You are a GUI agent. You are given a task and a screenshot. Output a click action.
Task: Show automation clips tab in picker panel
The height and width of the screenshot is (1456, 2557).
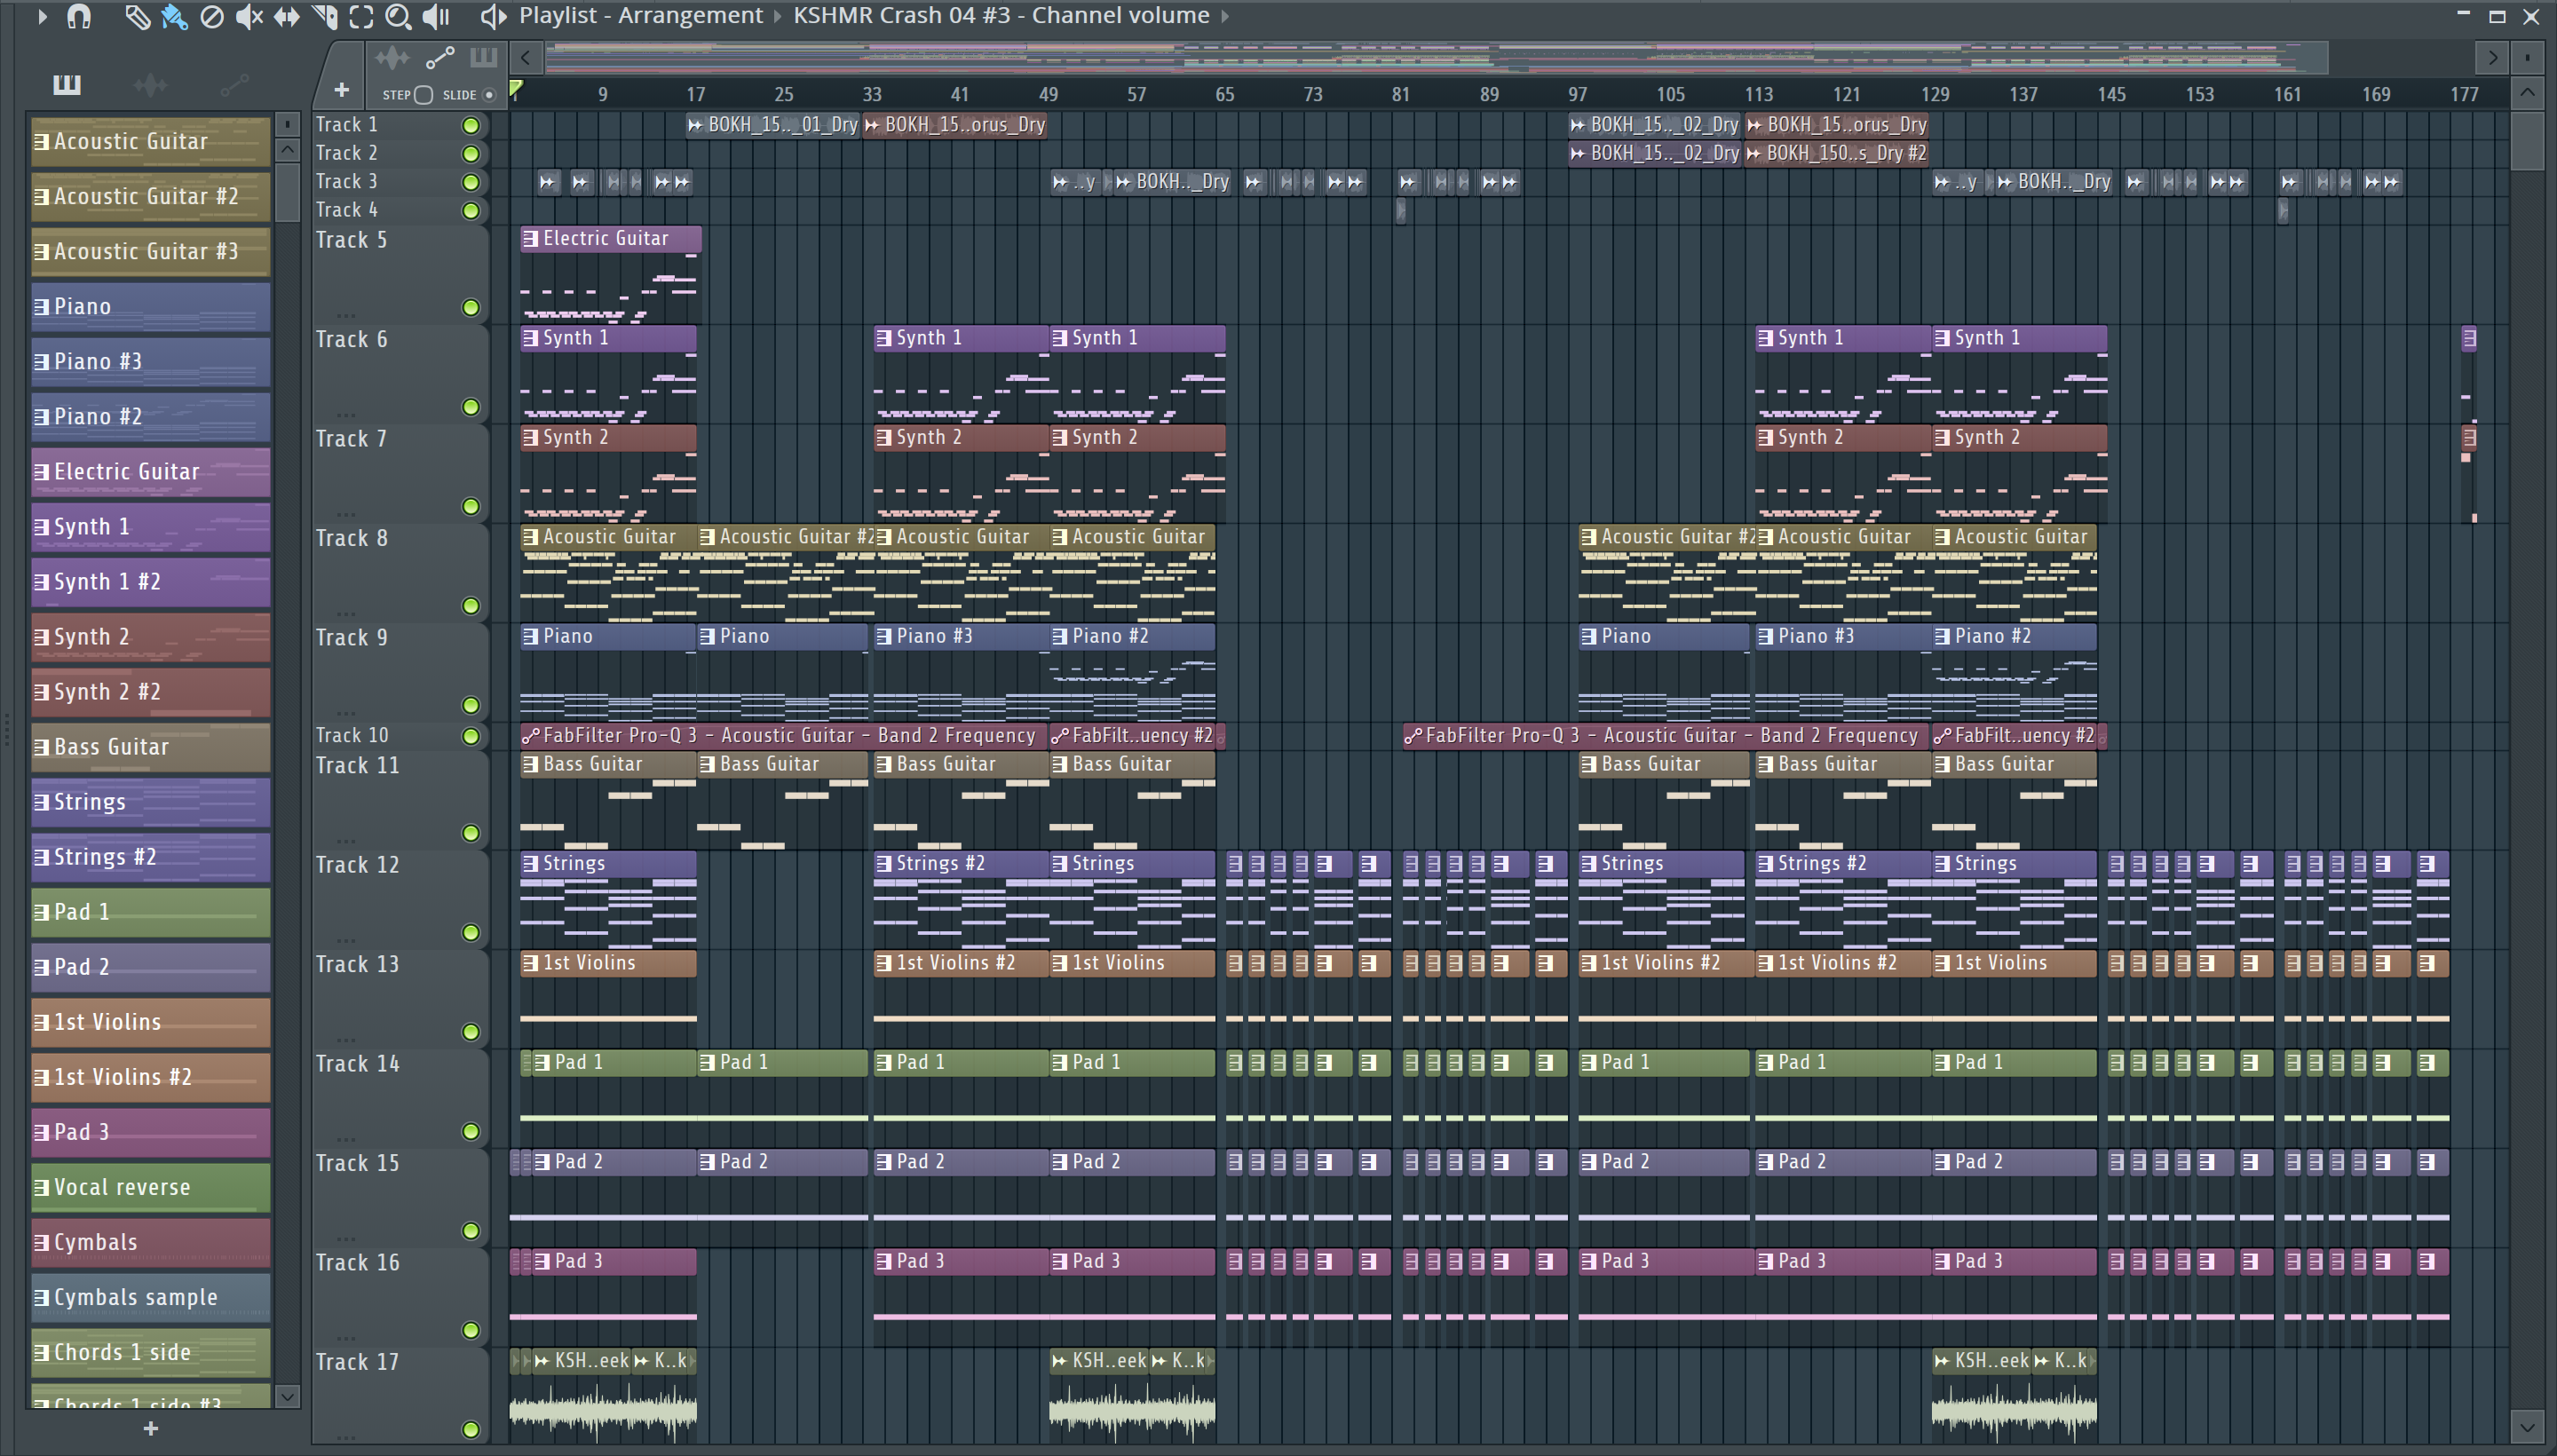pyautogui.click(x=235, y=85)
